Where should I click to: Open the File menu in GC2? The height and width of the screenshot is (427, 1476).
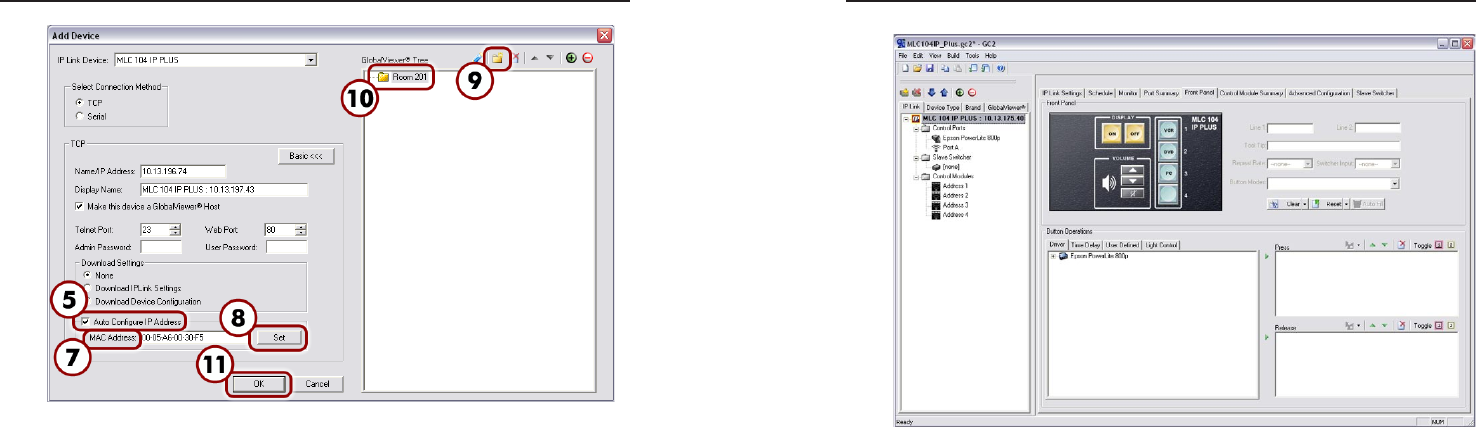click(902, 55)
